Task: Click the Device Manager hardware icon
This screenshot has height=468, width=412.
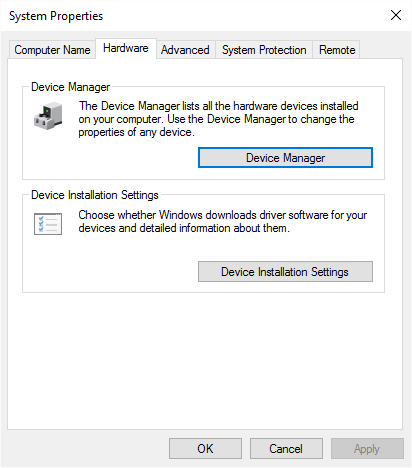Action: pyautogui.click(x=48, y=116)
